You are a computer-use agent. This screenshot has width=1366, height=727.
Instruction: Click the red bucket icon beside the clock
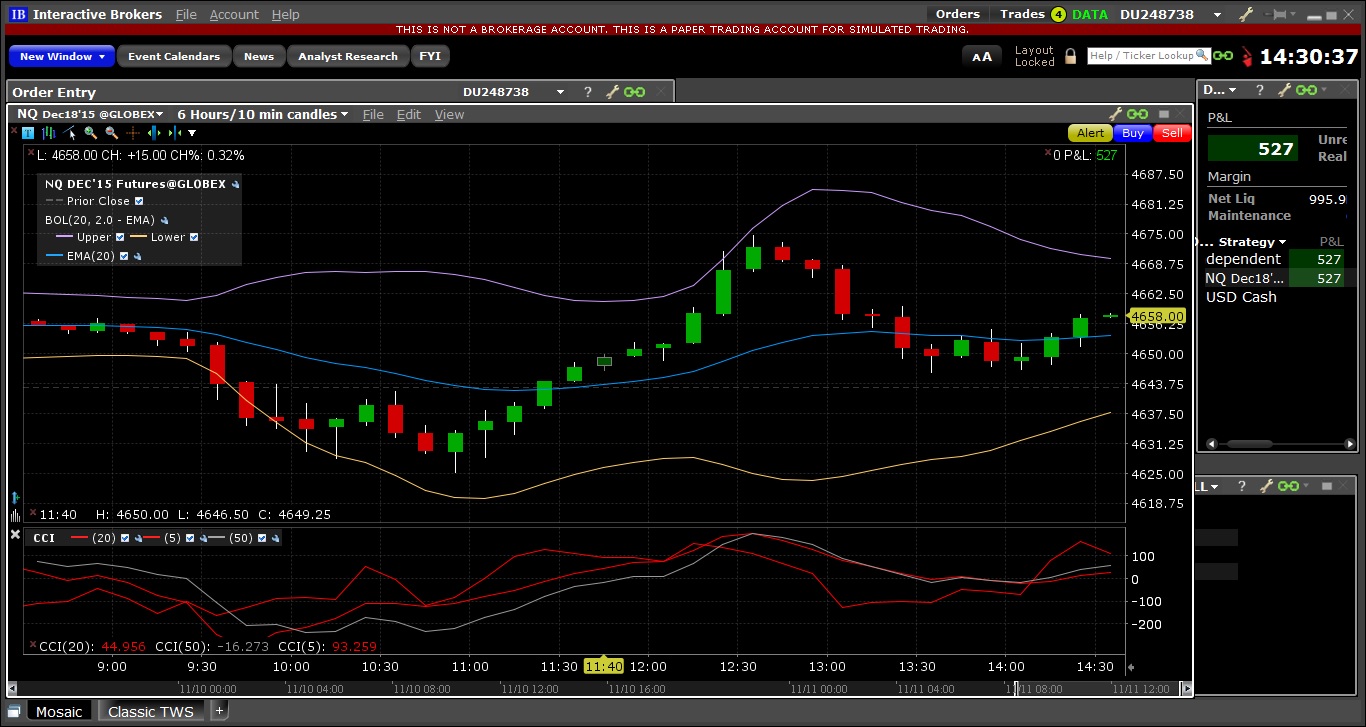point(1246,57)
